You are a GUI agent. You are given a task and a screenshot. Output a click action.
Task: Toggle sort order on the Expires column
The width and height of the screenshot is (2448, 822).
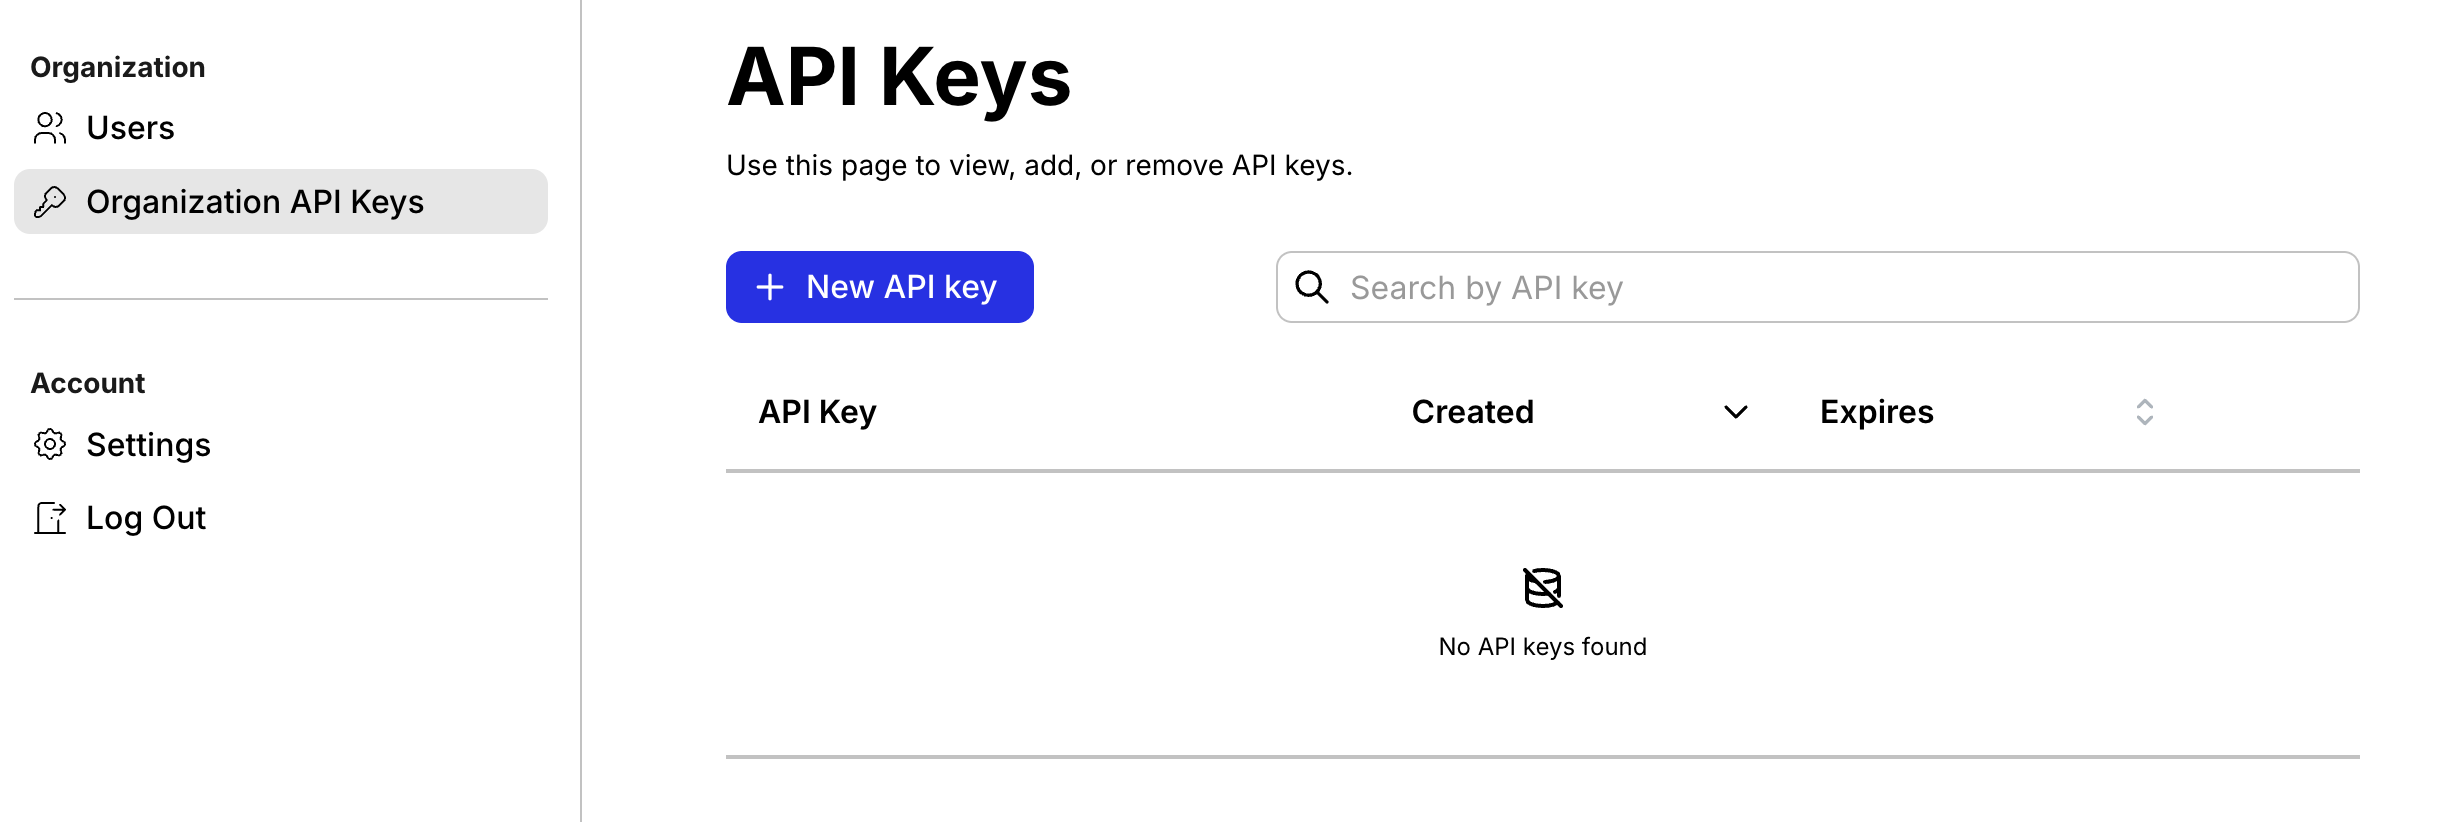[2142, 411]
